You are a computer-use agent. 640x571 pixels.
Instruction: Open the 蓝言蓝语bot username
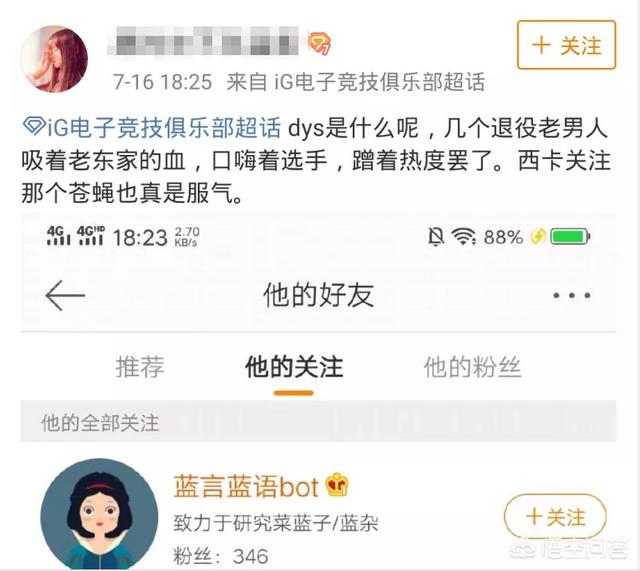tap(246, 487)
